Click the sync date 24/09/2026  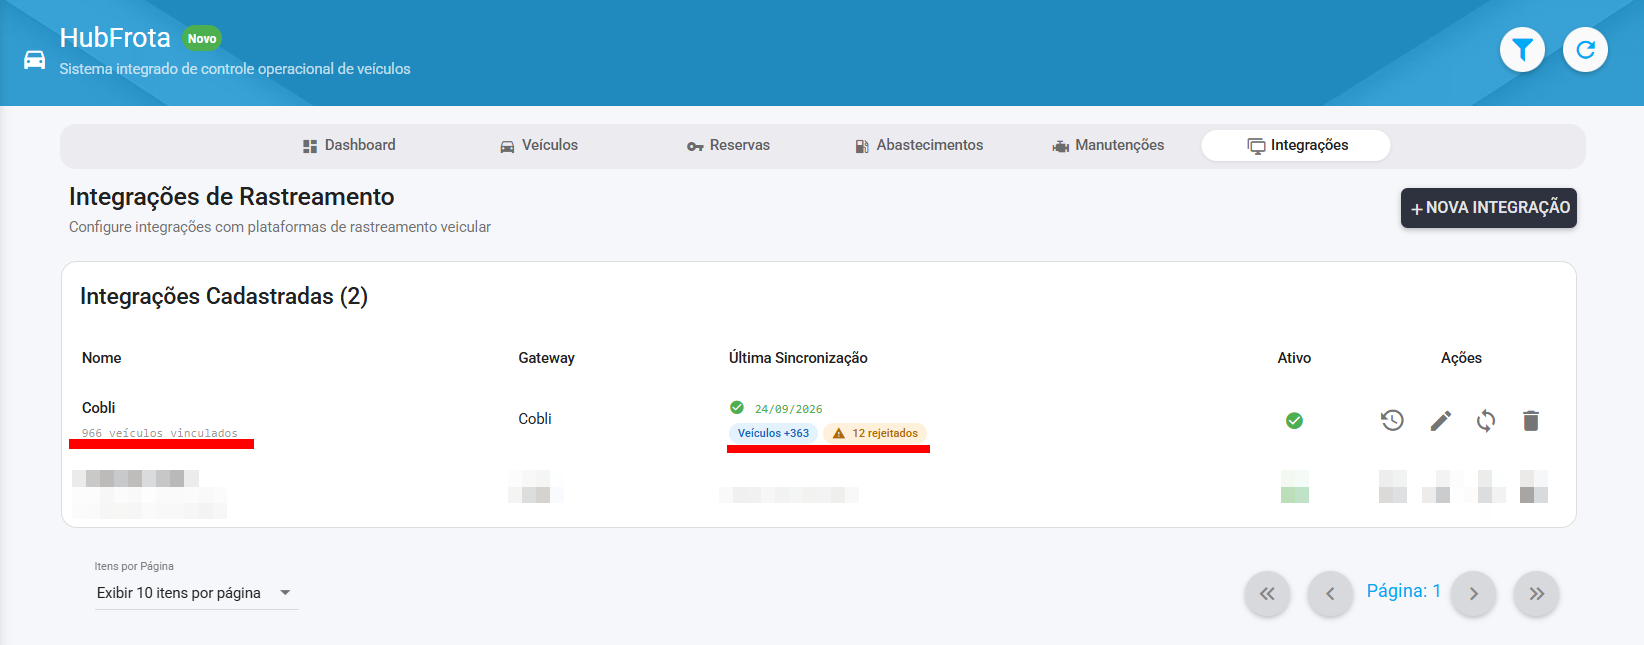click(789, 409)
